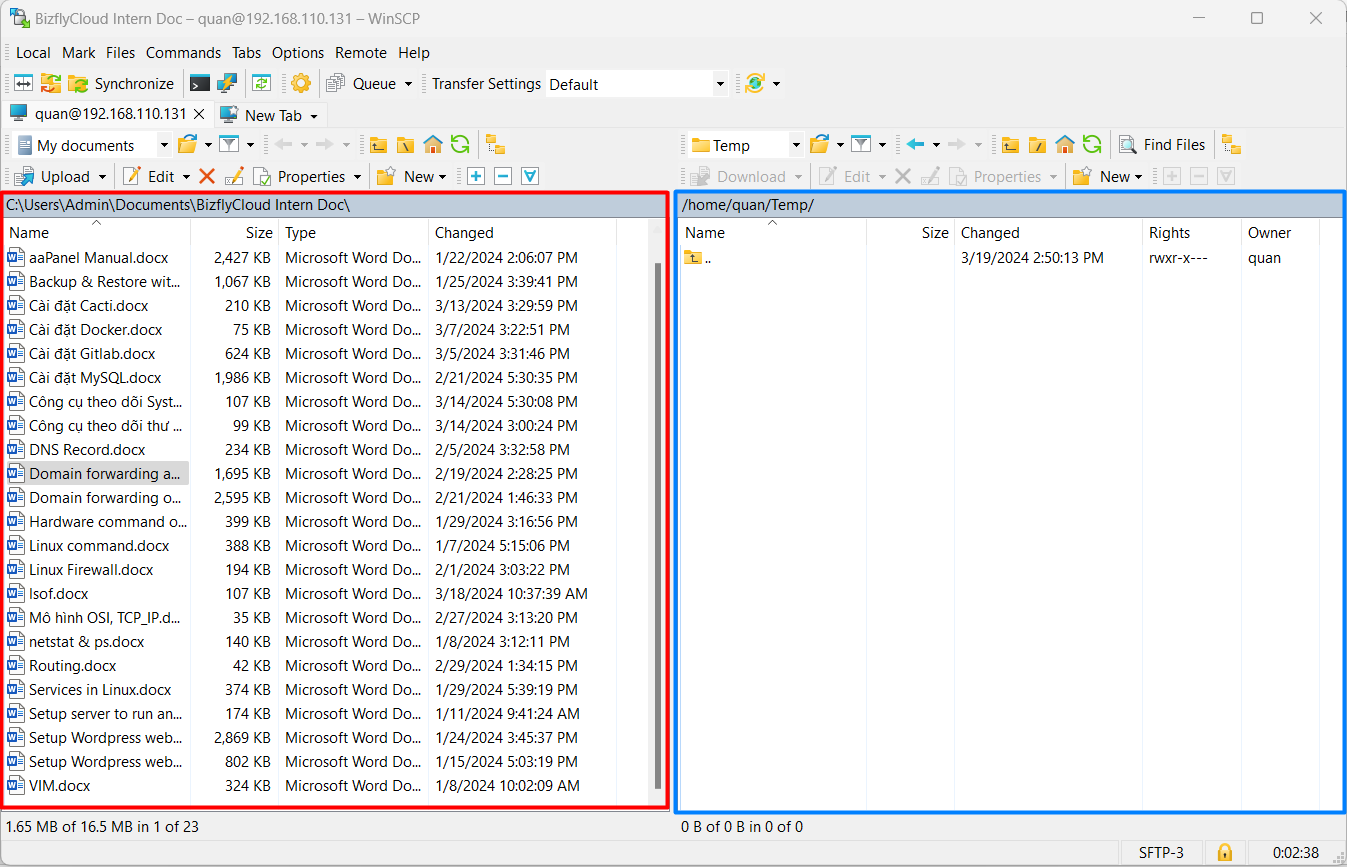Image resolution: width=1347 pixels, height=867 pixels.
Task: Open the Commands menu
Action: click(x=183, y=53)
